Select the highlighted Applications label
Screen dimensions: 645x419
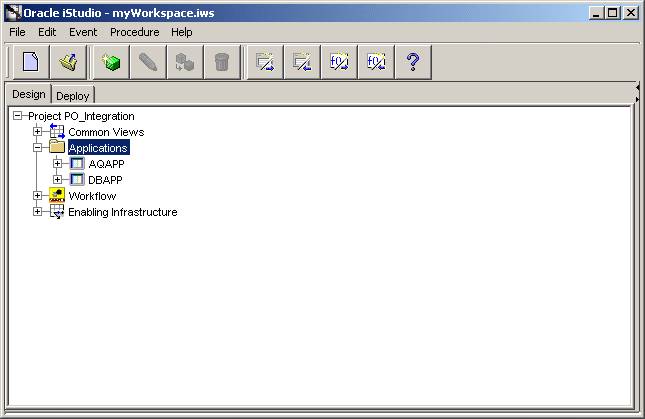tap(98, 148)
